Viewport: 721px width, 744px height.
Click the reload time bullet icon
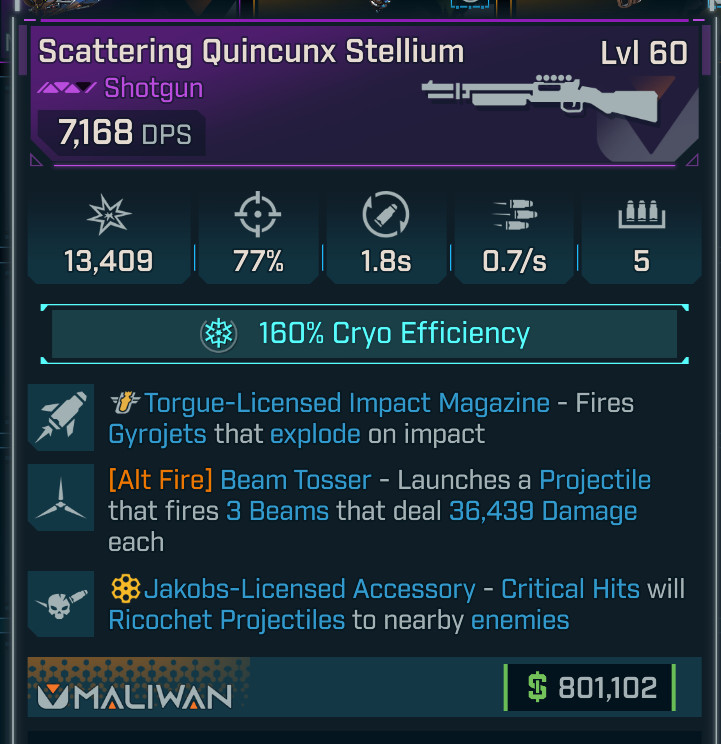click(x=386, y=214)
